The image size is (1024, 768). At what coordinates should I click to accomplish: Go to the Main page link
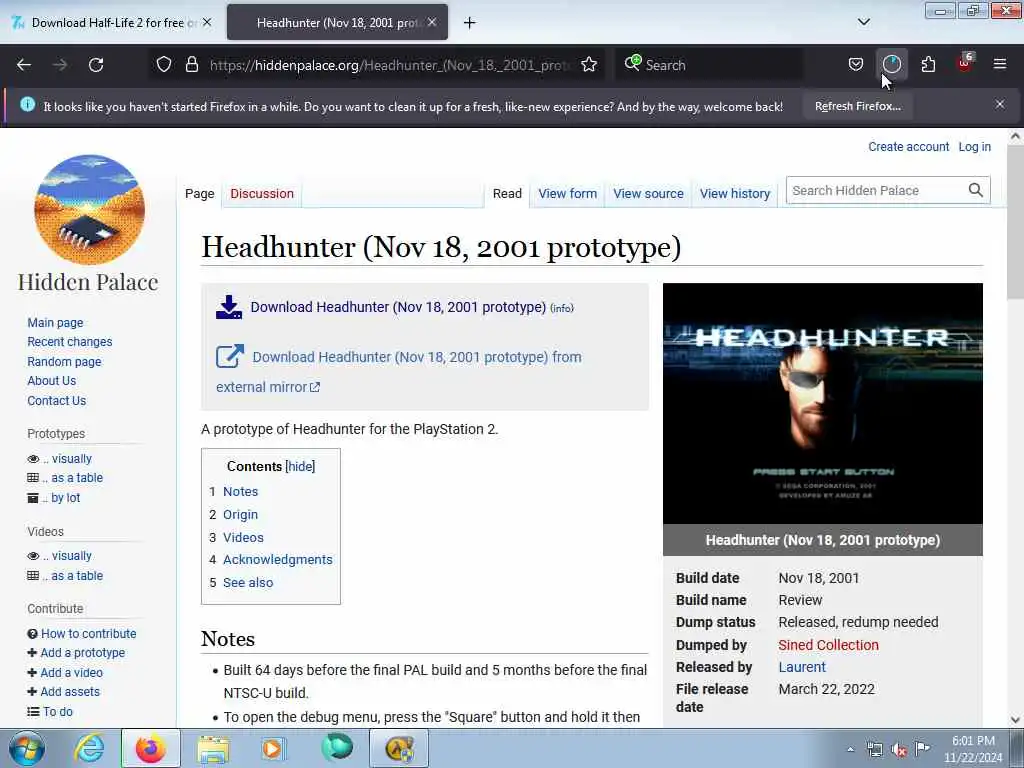(x=56, y=323)
